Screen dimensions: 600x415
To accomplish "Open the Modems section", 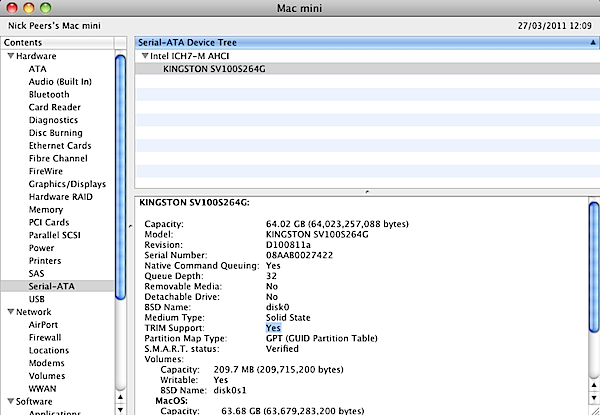I will (x=47, y=363).
